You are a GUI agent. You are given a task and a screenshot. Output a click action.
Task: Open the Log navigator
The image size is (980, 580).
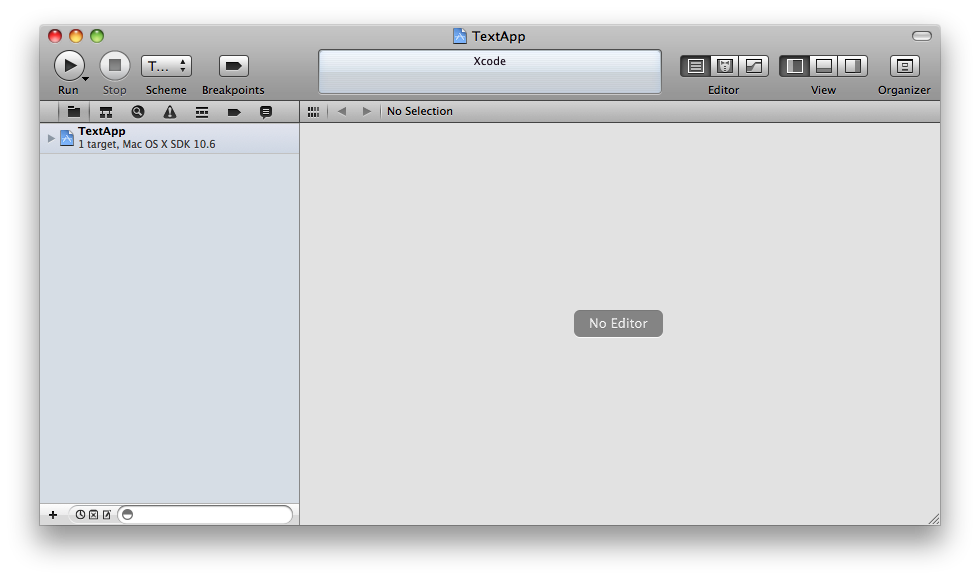[266, 112]
